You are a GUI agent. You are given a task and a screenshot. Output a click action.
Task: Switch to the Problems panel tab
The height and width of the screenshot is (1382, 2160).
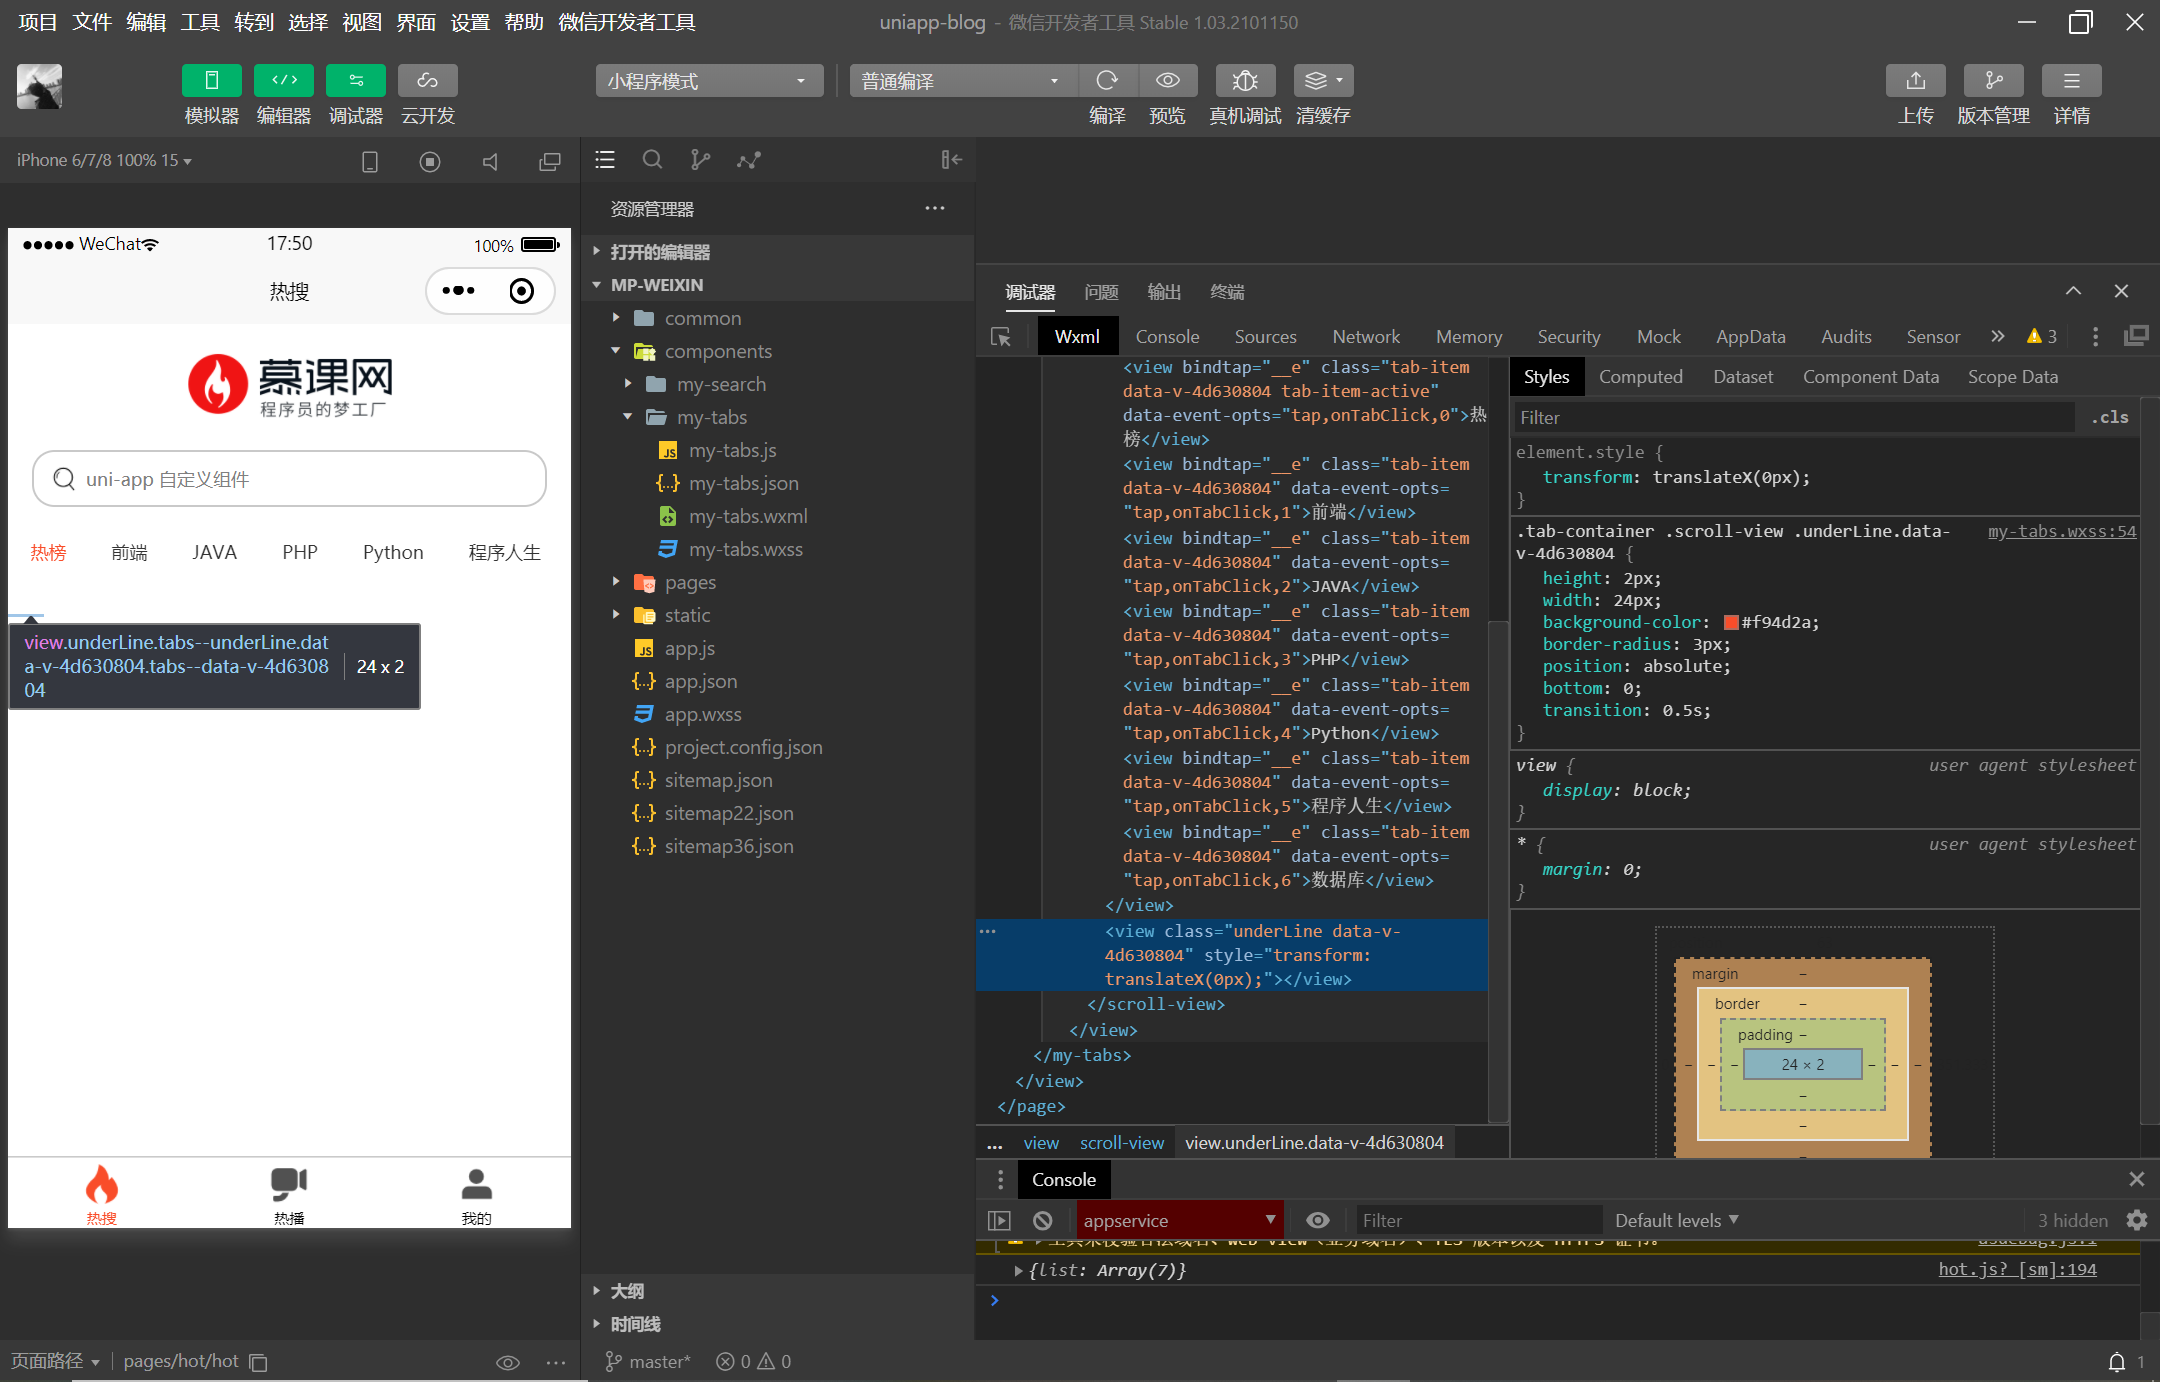point(1101,292)
